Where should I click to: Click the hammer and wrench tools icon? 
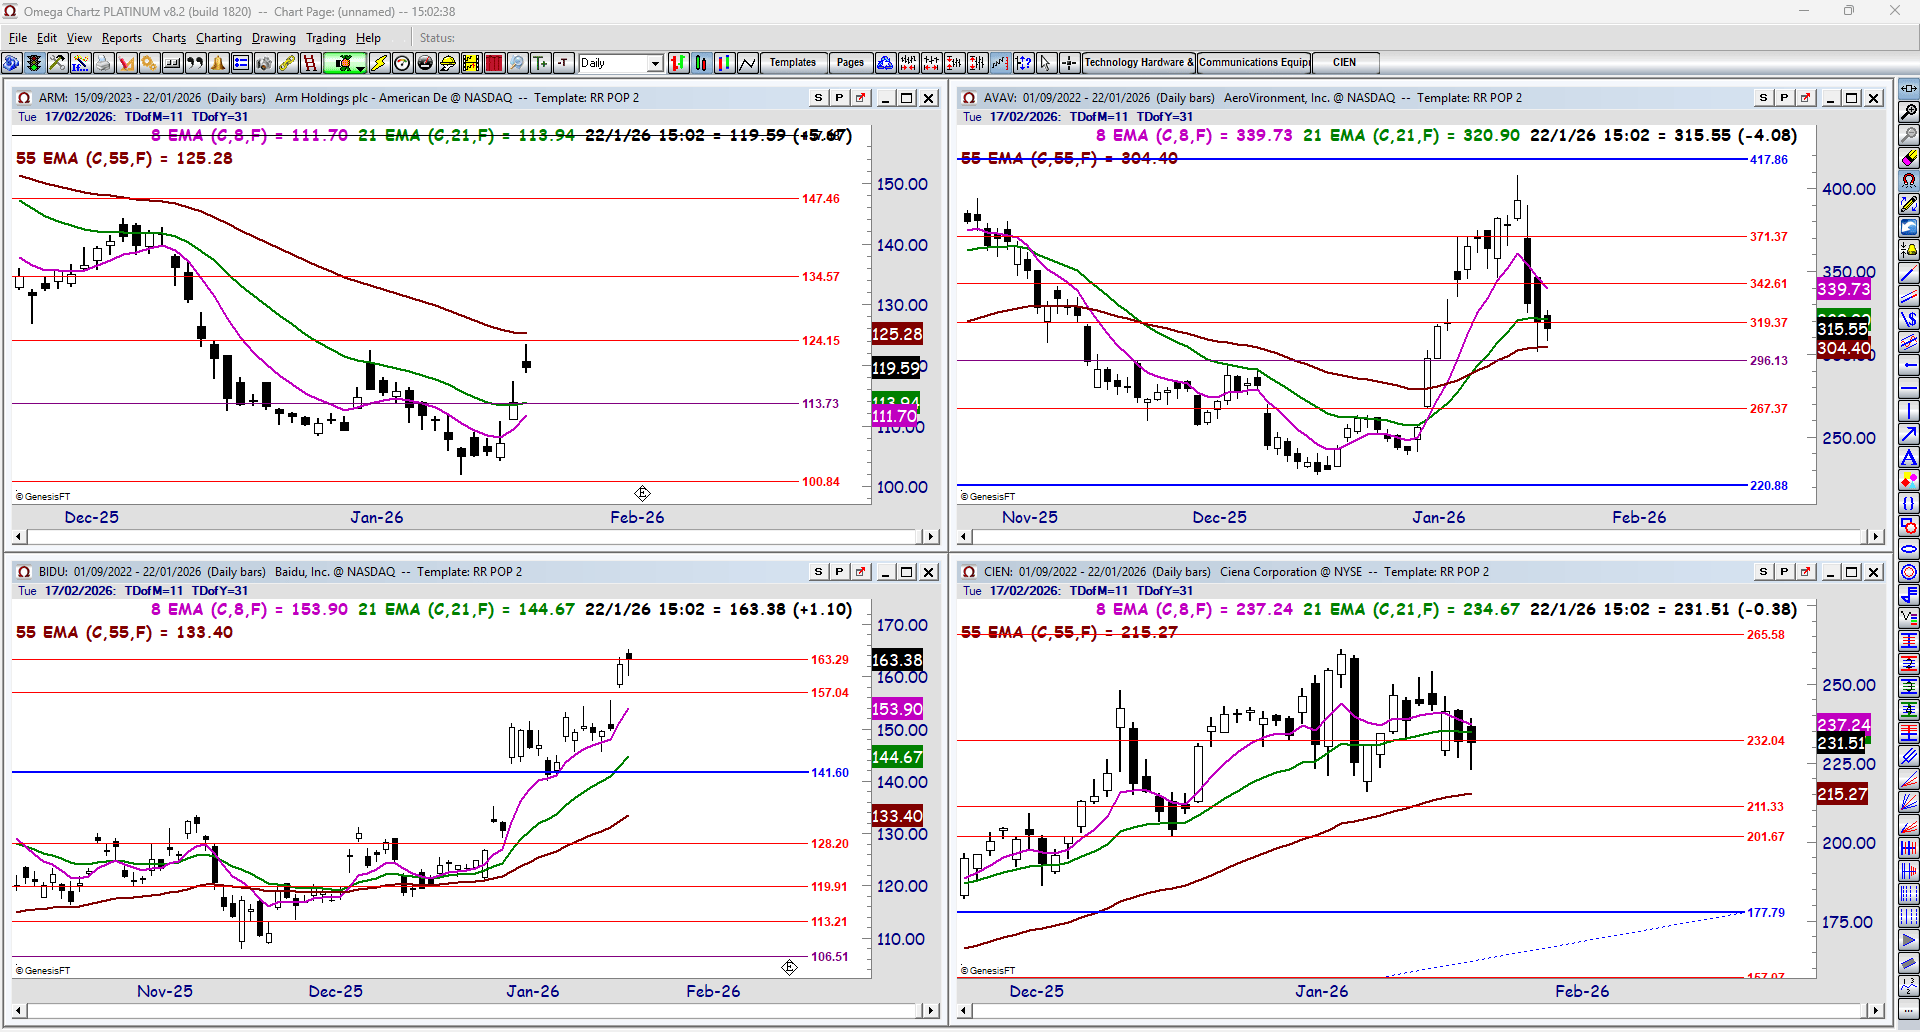pos(57,63)
